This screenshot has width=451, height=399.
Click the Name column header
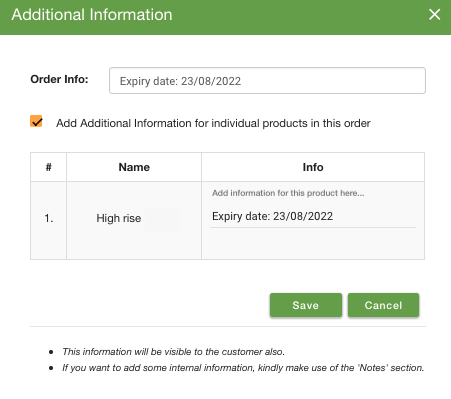[134, 167]
